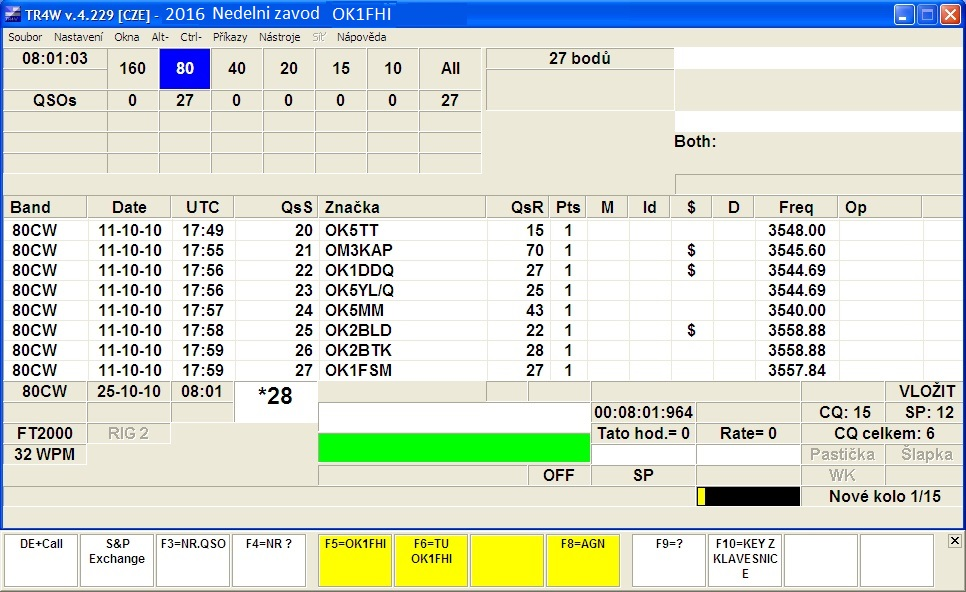Select log row with callsign OM3KAP
966x592 pixels.
click(x=484, y=250)
